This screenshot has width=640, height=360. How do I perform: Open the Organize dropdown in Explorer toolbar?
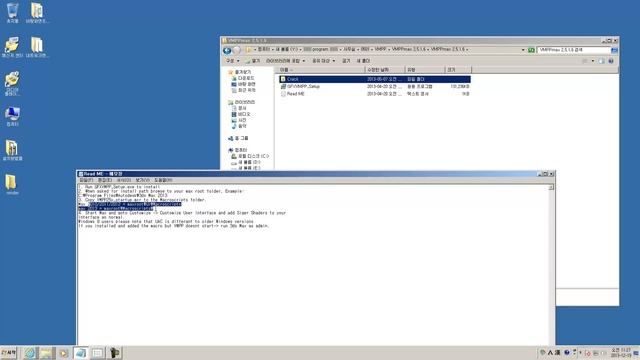233,61
